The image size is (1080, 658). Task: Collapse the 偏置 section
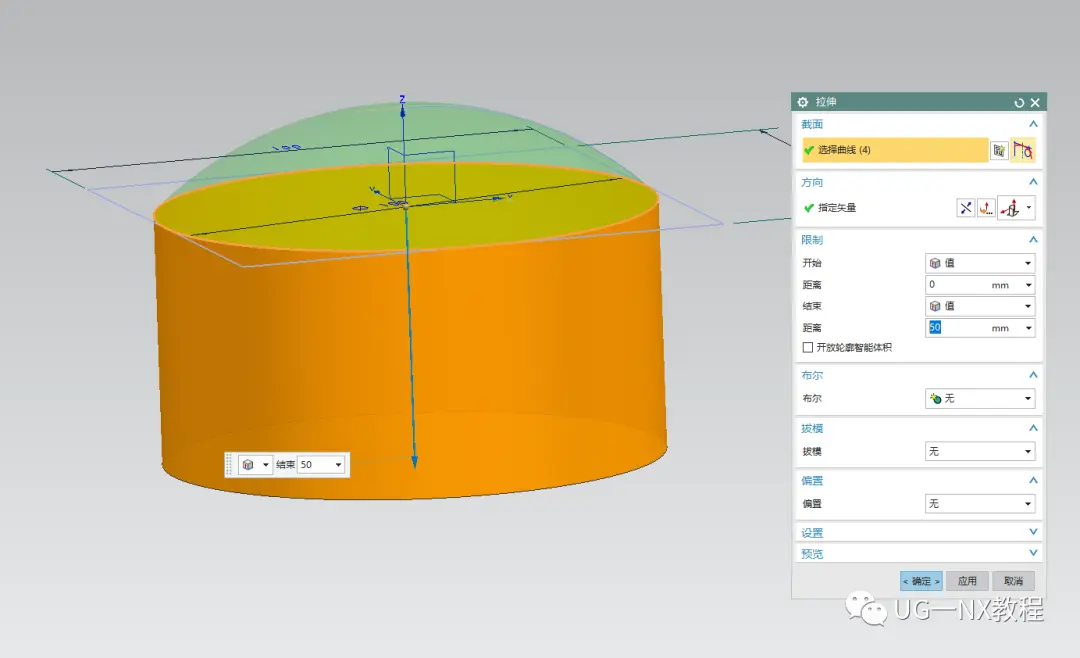click(x=1033, y=481)
